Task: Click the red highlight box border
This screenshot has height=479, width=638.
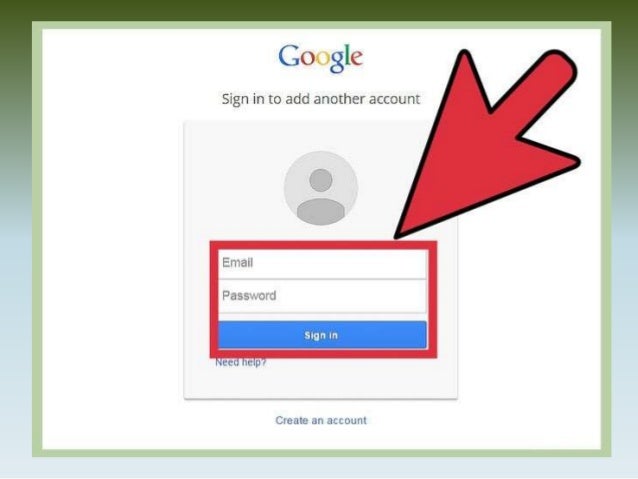Action: [x=323, y=245]
